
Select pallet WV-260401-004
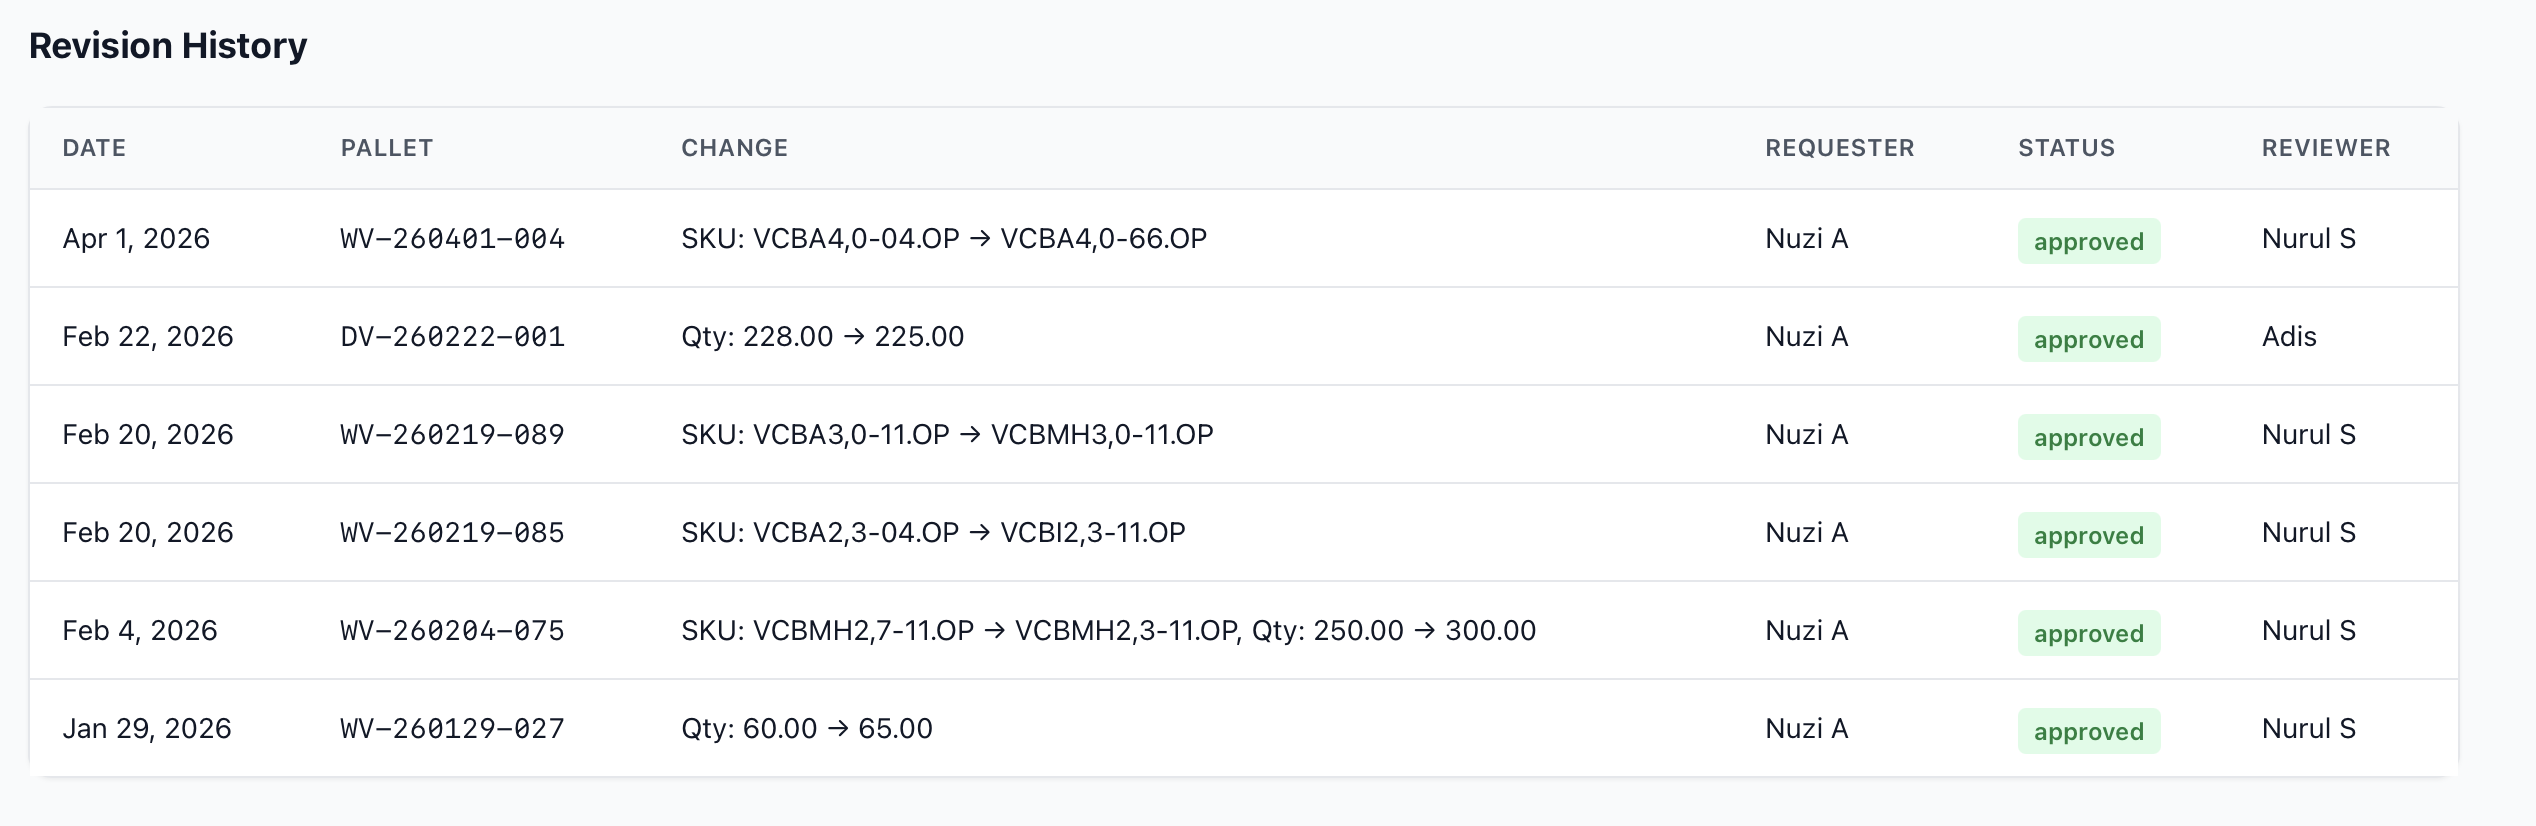(x=452, y=239)
